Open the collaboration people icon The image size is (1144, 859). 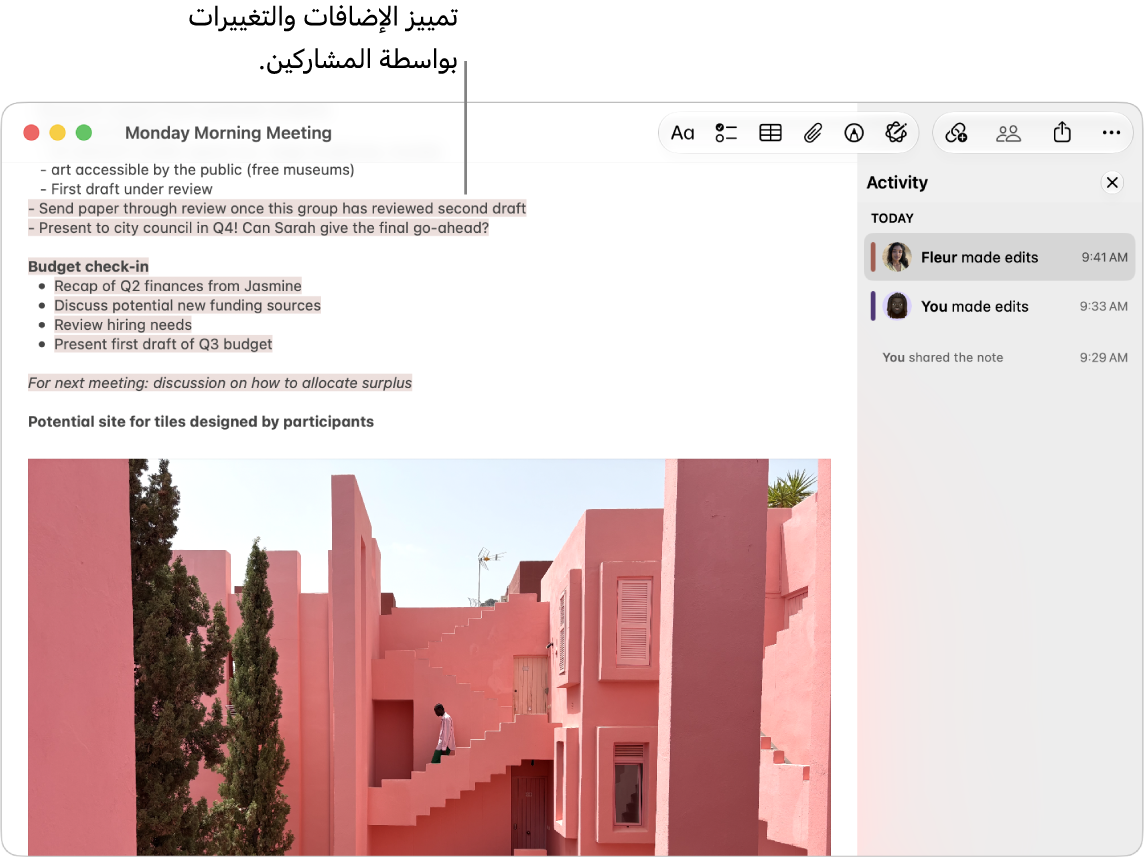1008,133
